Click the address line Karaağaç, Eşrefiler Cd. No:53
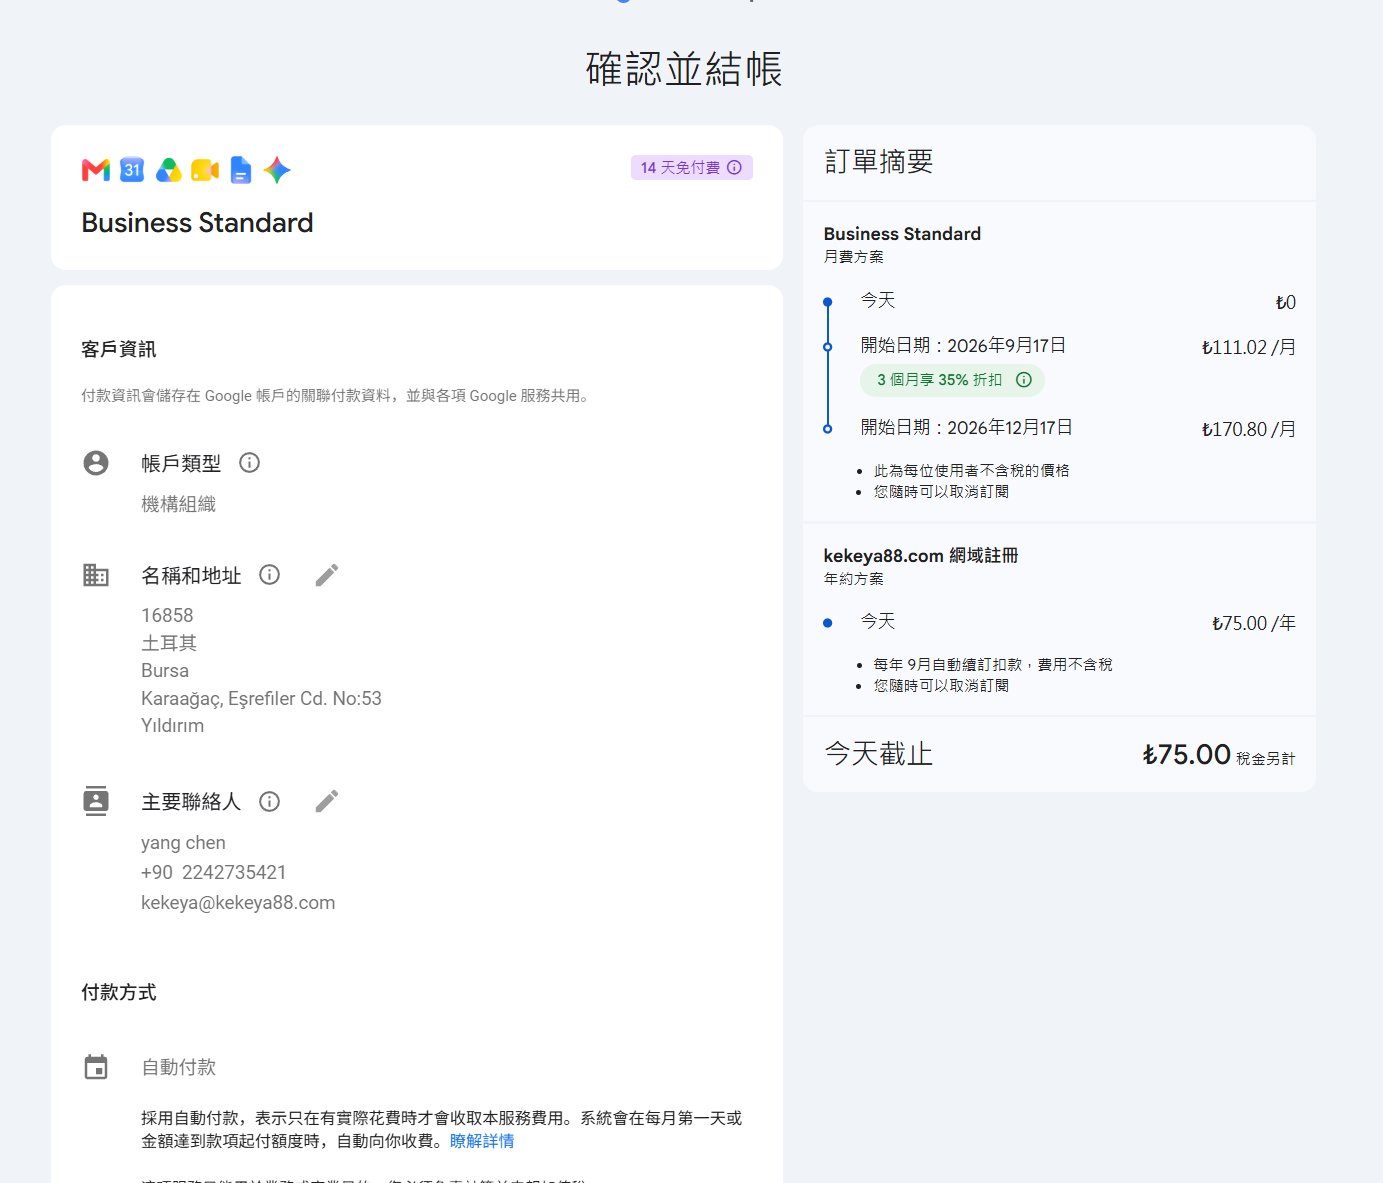This screenshot has width=1383, height=1183. [261, 699]
